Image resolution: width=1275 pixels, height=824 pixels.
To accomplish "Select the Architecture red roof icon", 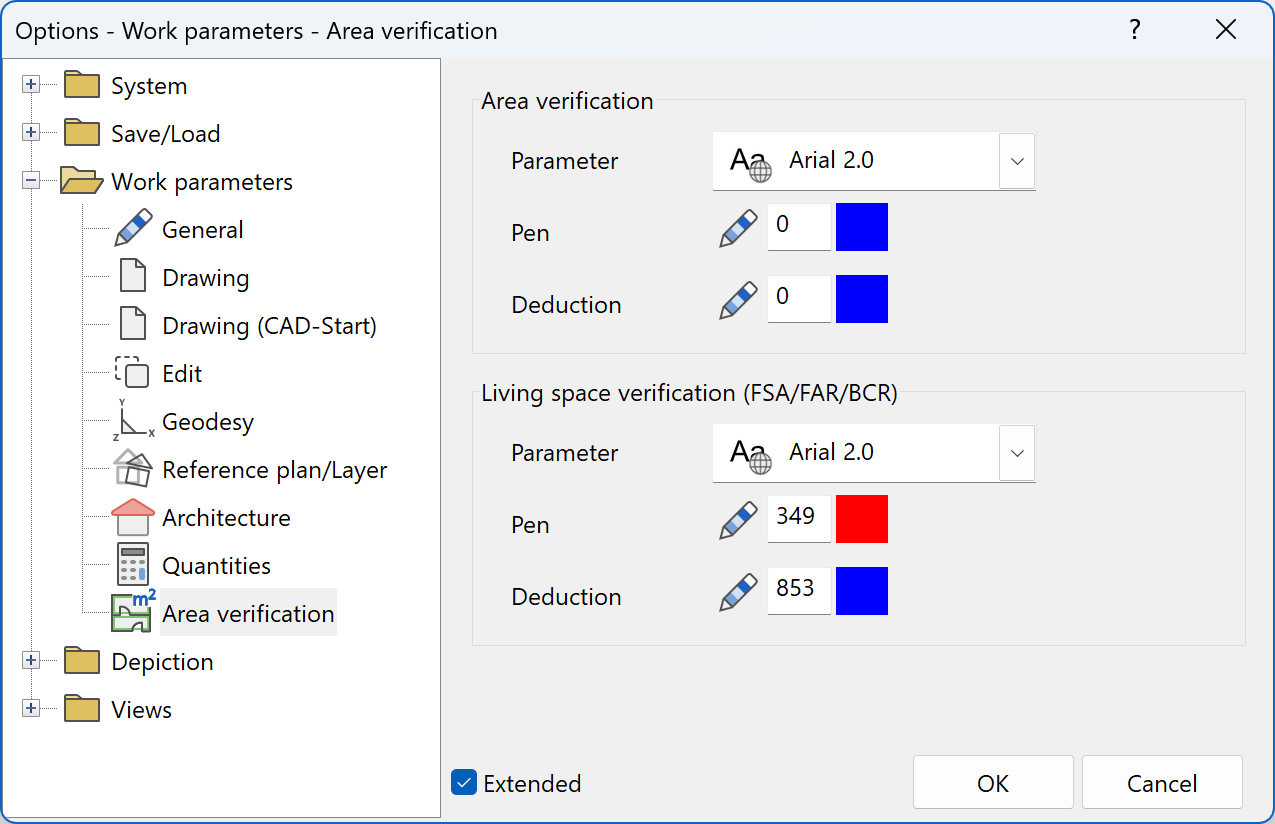I will click(131, 517).
